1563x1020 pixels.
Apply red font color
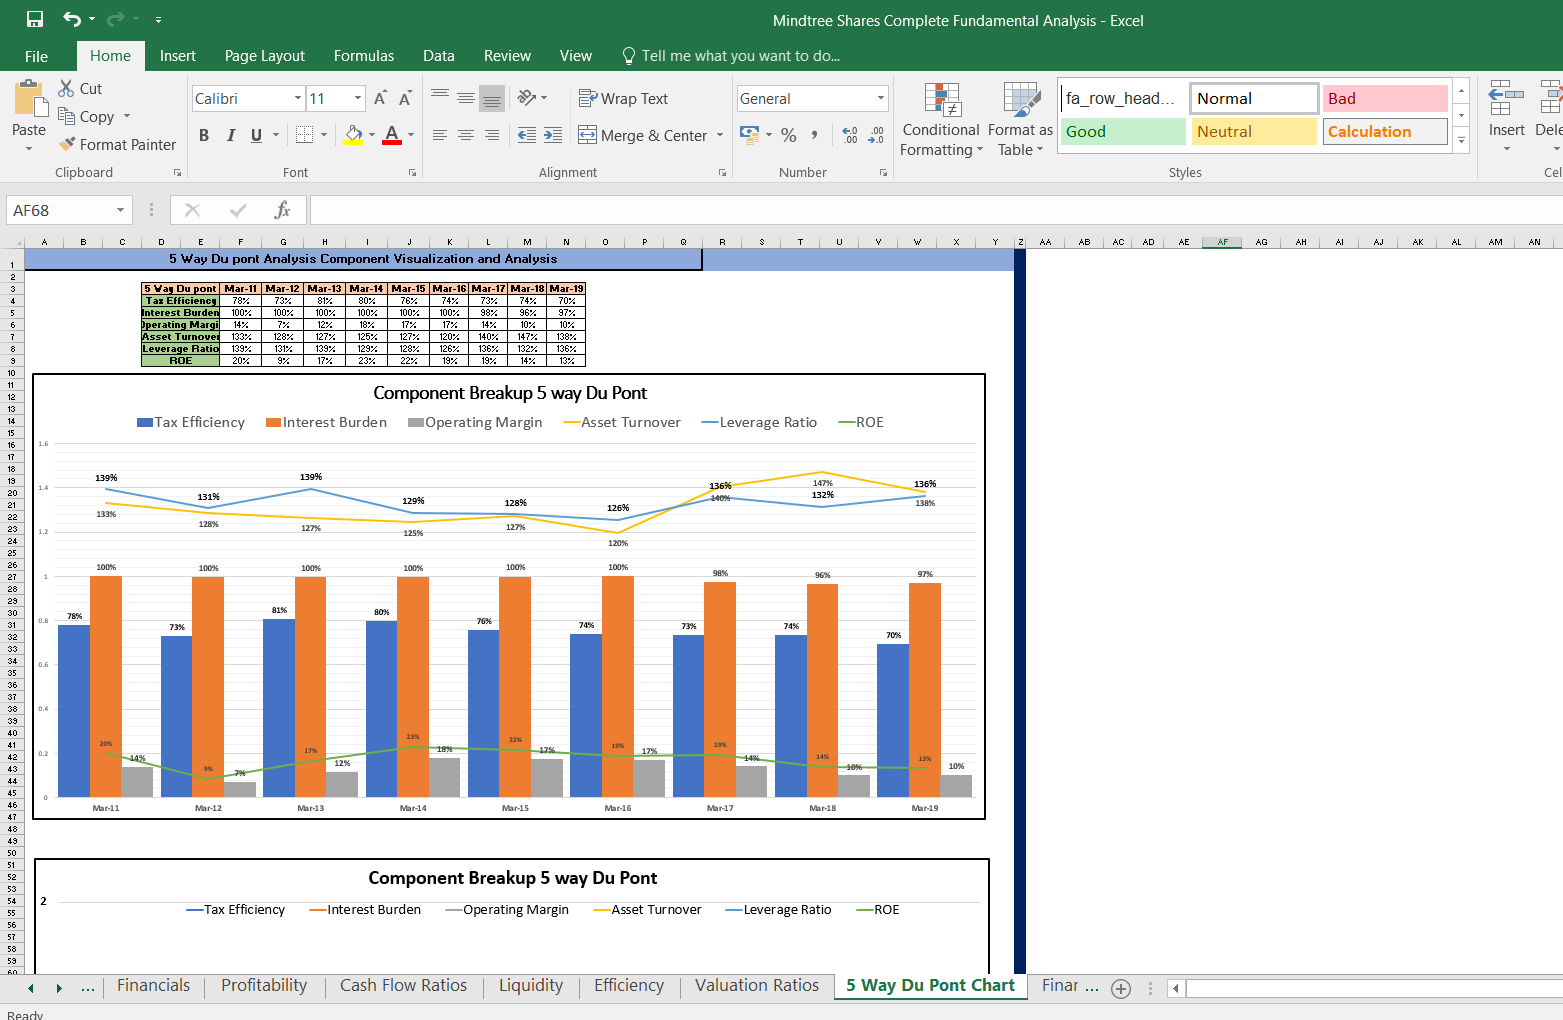[x=392, y=135]
